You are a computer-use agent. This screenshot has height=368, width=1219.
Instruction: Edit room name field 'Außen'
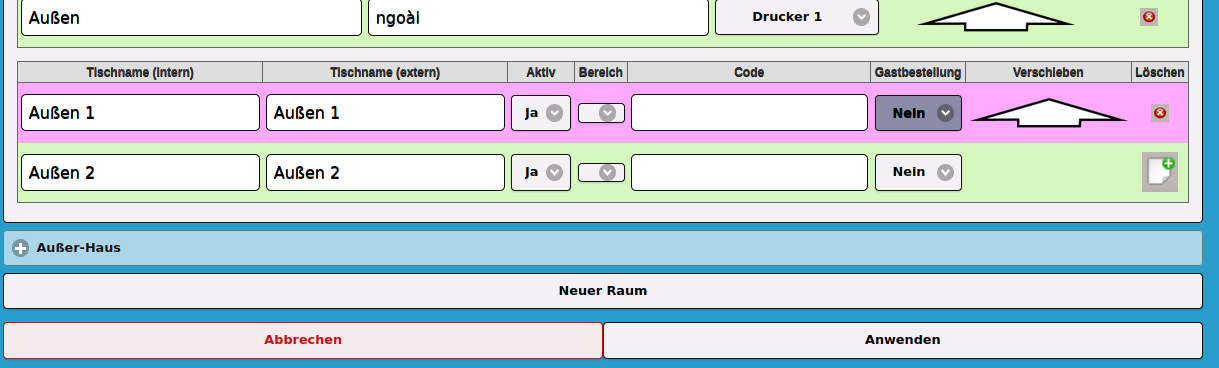point(191,17)
